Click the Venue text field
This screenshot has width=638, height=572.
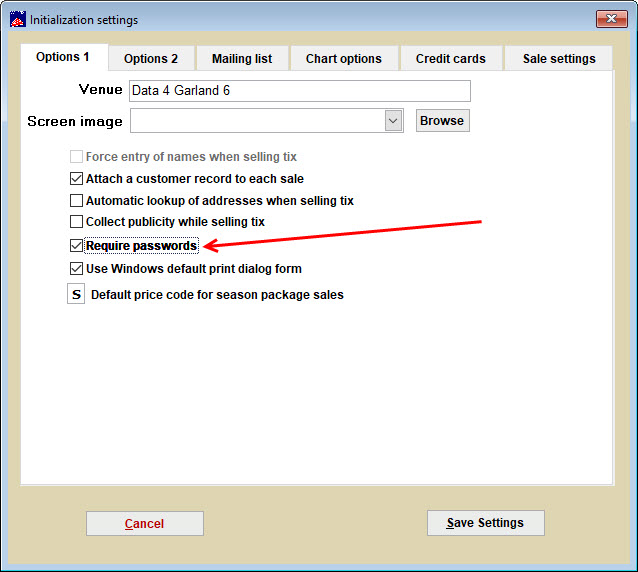click(300, 91)
